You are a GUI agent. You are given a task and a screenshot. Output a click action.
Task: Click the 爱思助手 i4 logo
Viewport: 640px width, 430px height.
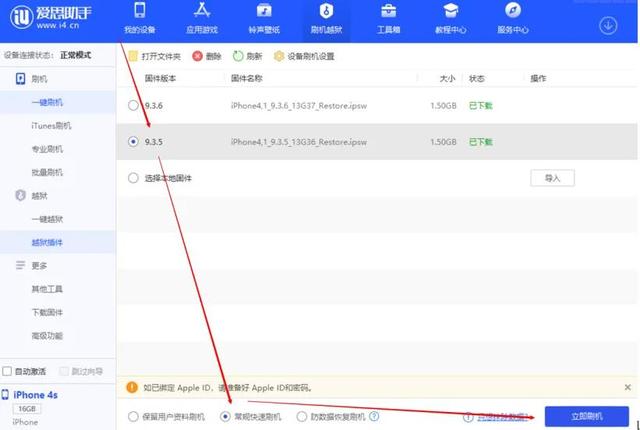click(51, 16)
